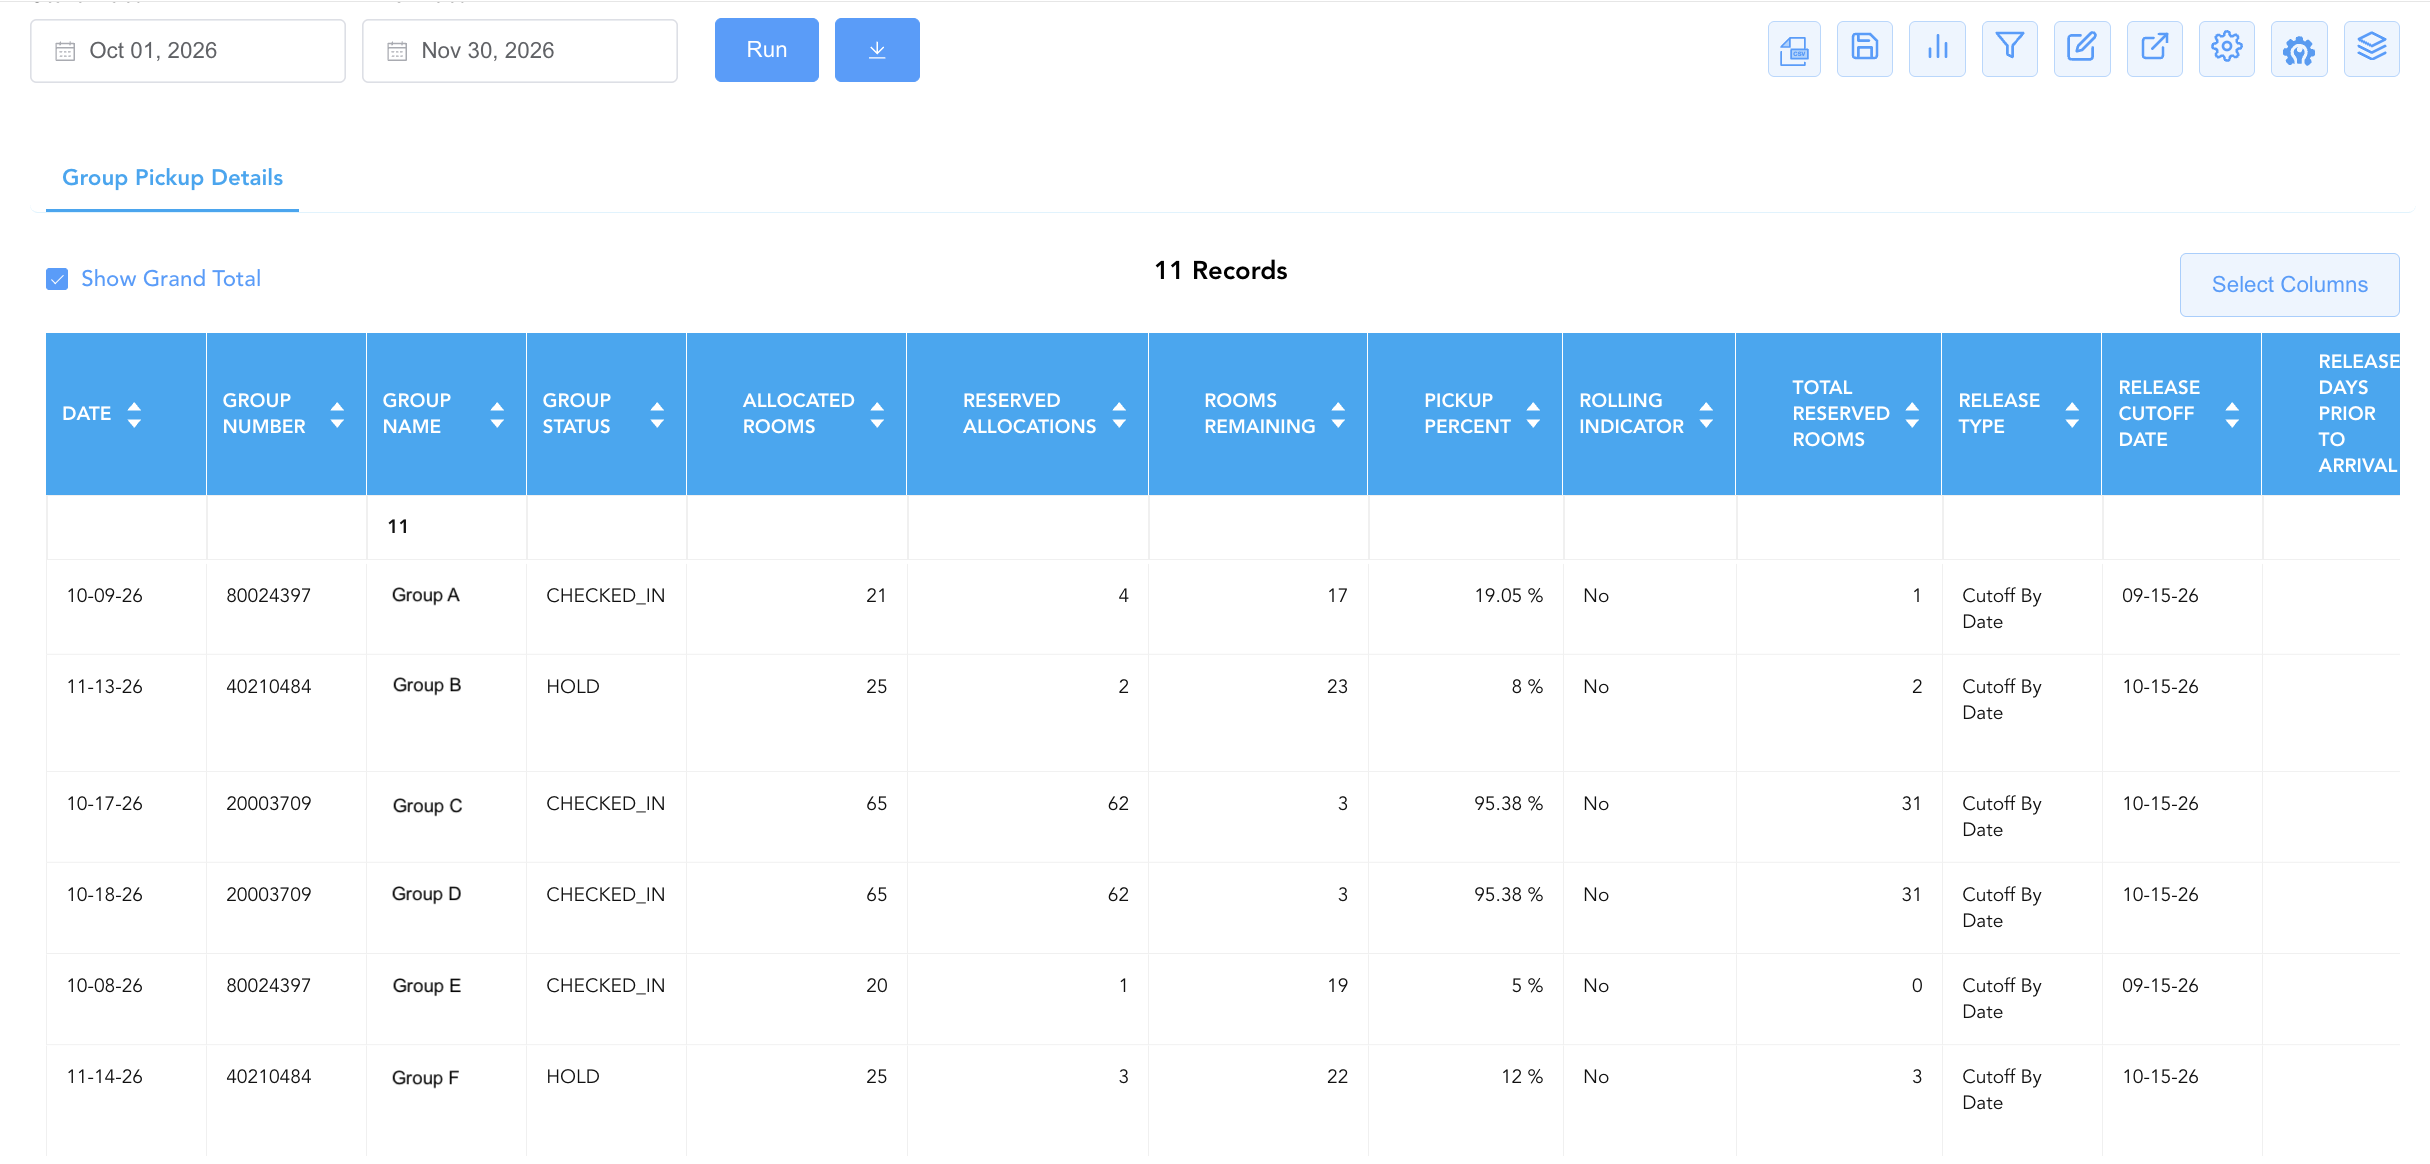The width and height of the screenshot is (2430, 1164).
Task: Sort by GROUP STATUS column arrows
Action: 657,414
